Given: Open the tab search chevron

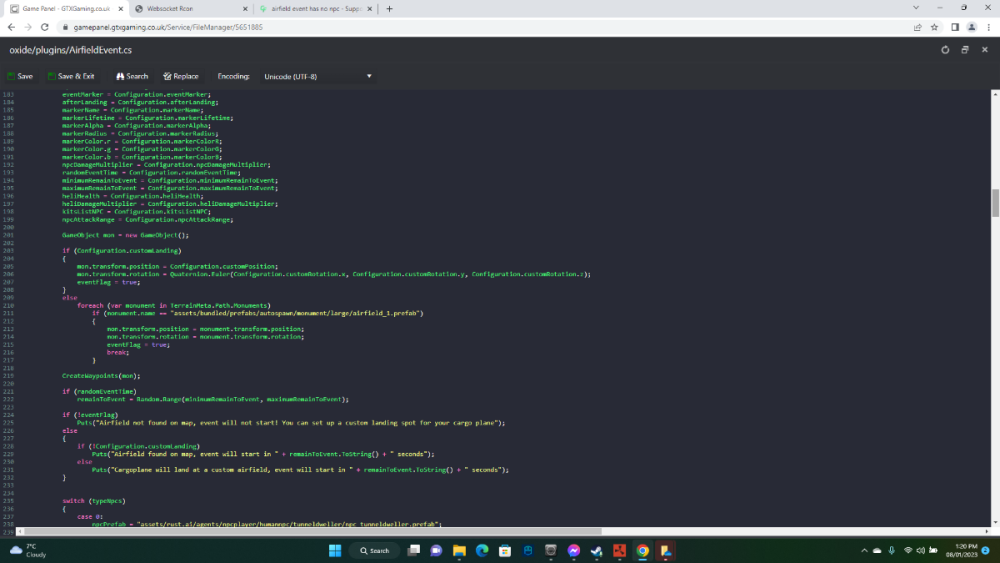Looking at the screenshot, I should point(916,8).
